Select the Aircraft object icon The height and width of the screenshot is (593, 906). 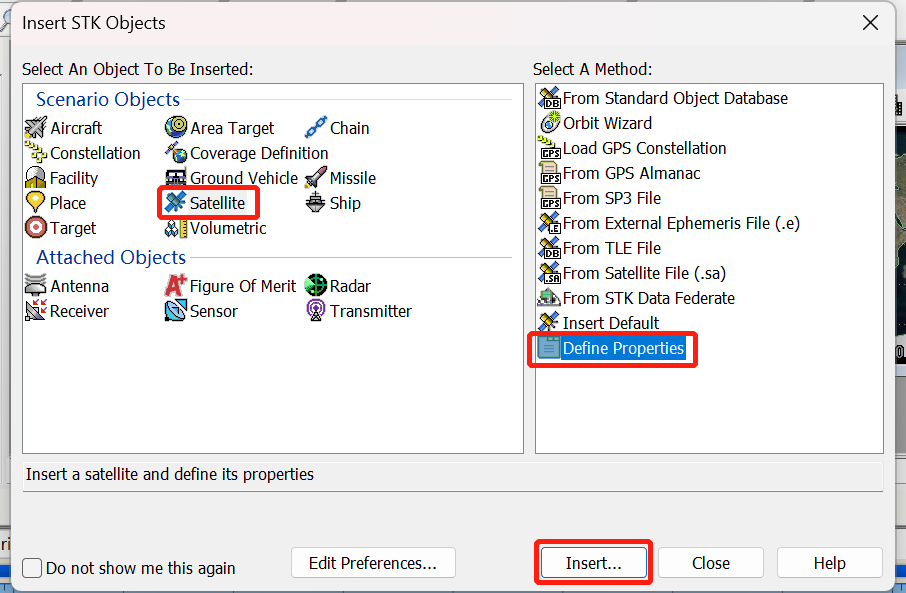36,128
